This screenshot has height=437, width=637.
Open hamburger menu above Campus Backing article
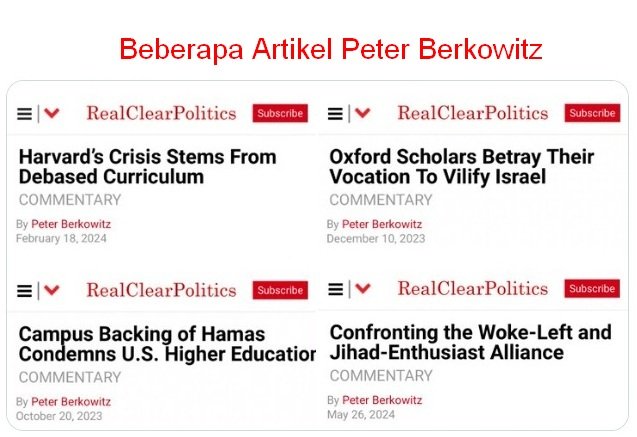point(24,291)
